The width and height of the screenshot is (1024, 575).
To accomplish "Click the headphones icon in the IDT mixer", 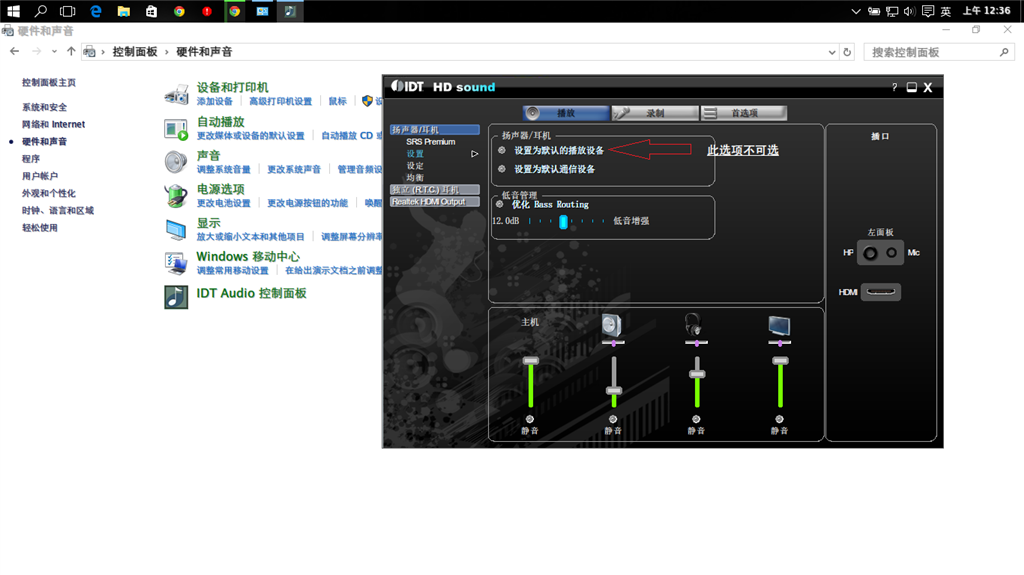I will point(694,323).
